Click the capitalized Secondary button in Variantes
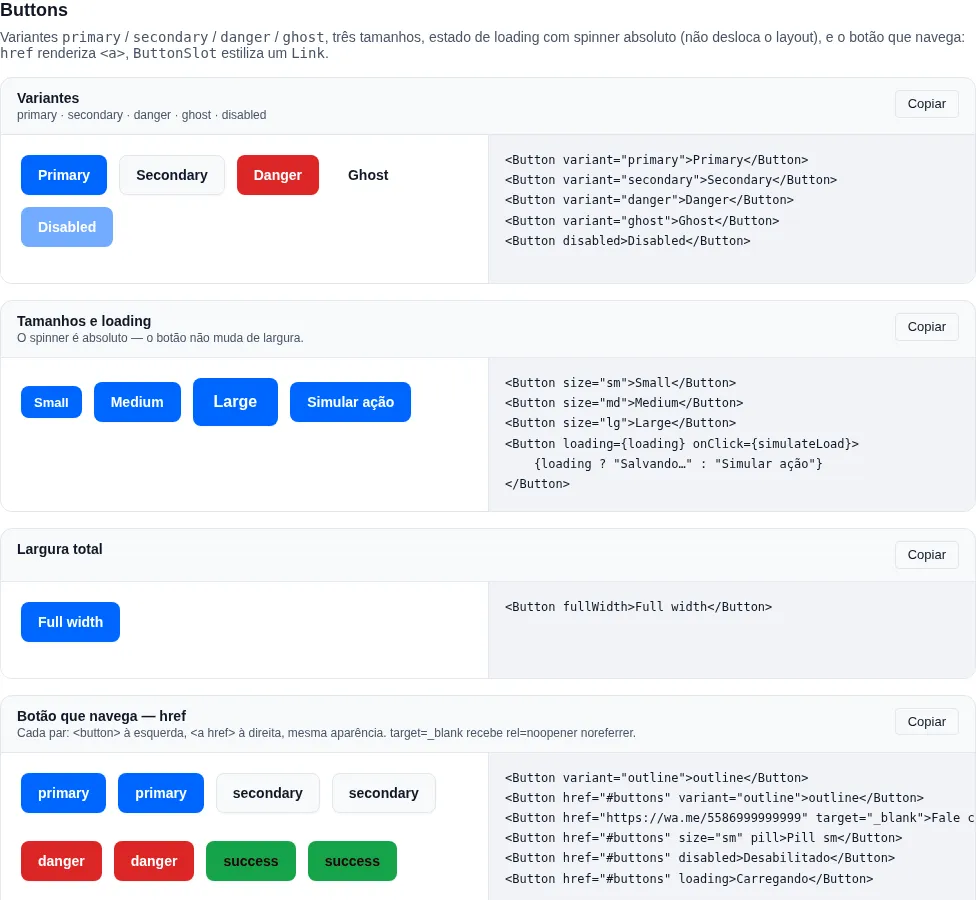The height and width of the screenshot is (900, 976). click(172, 175)
